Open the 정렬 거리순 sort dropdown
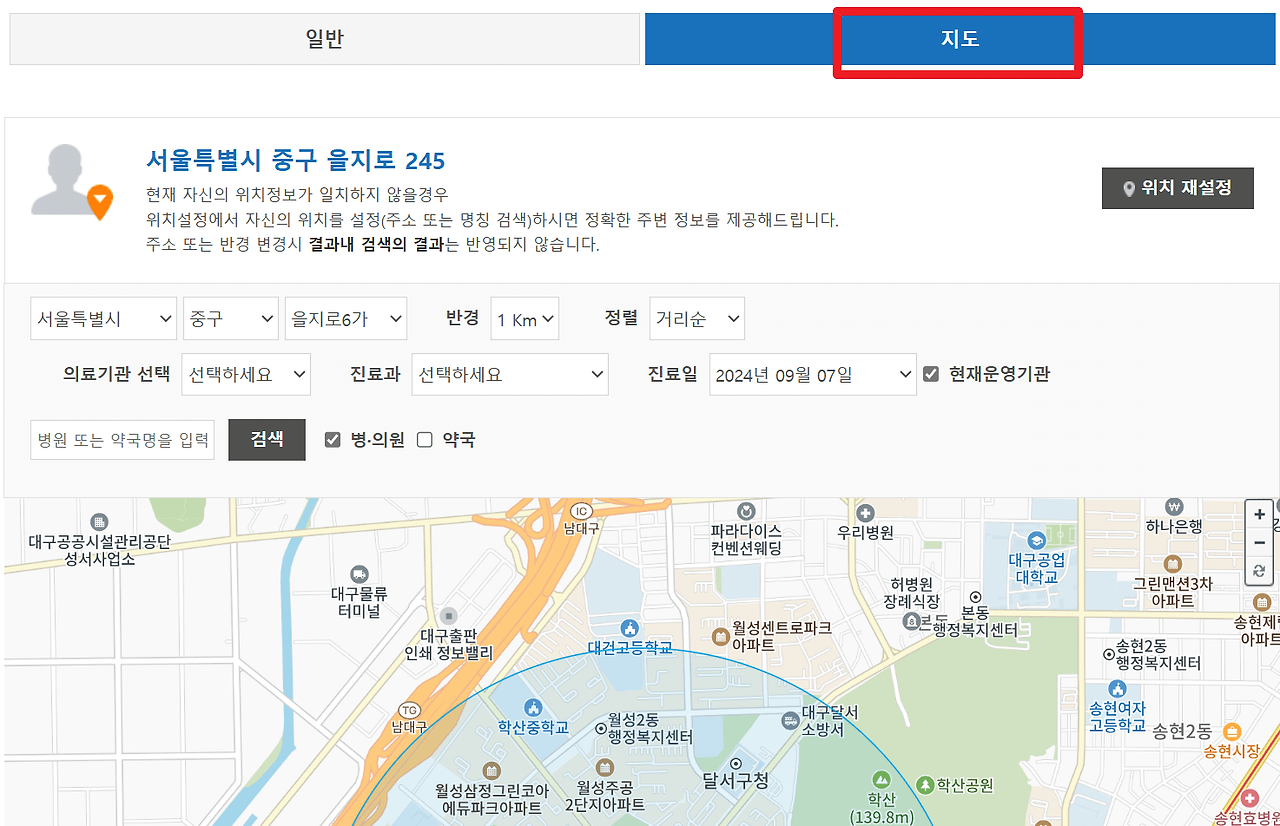 click(x=697, y=319)
